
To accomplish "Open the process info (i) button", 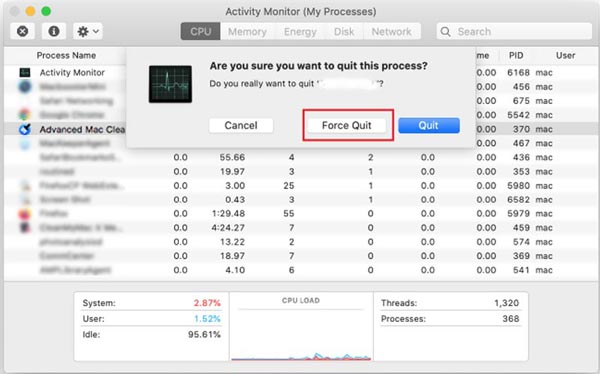I will [54, 31].
